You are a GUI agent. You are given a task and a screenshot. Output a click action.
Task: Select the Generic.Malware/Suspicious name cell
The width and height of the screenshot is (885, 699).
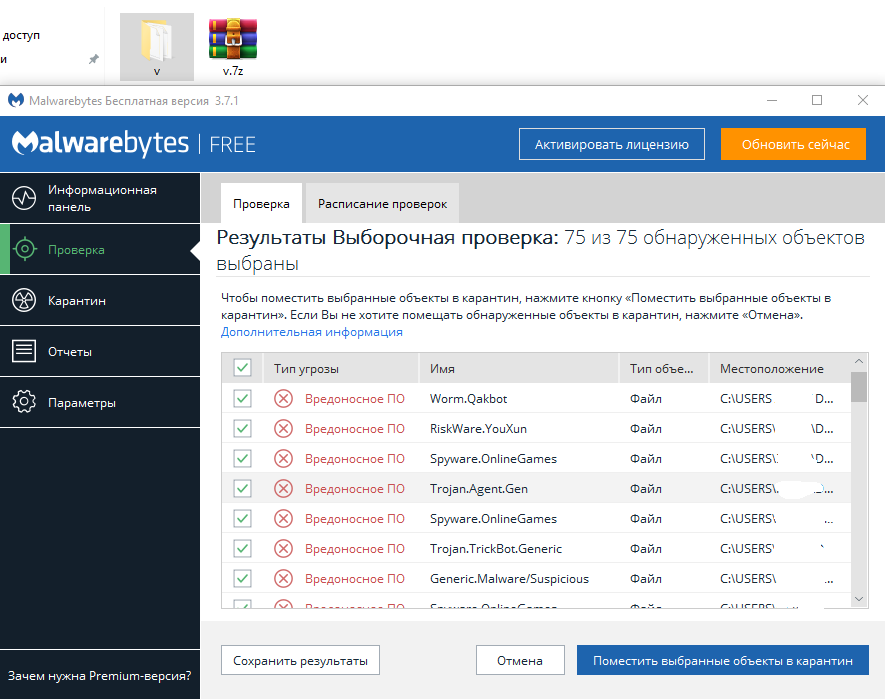click(x=509, y=578)
